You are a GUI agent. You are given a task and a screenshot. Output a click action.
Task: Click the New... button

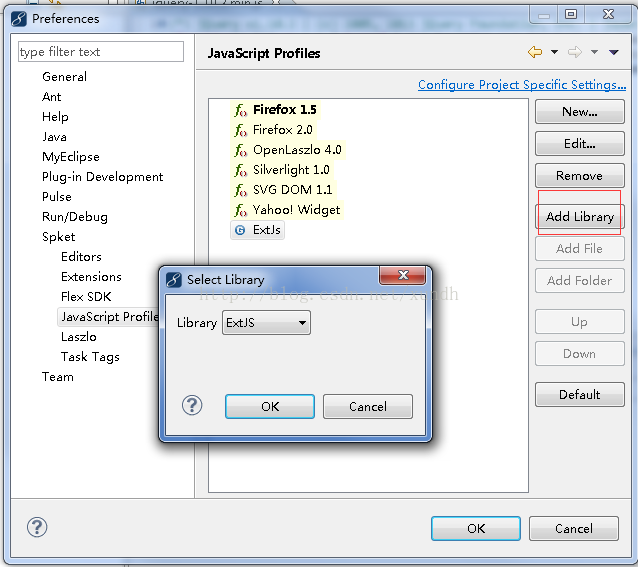click(x=580, y=111)
